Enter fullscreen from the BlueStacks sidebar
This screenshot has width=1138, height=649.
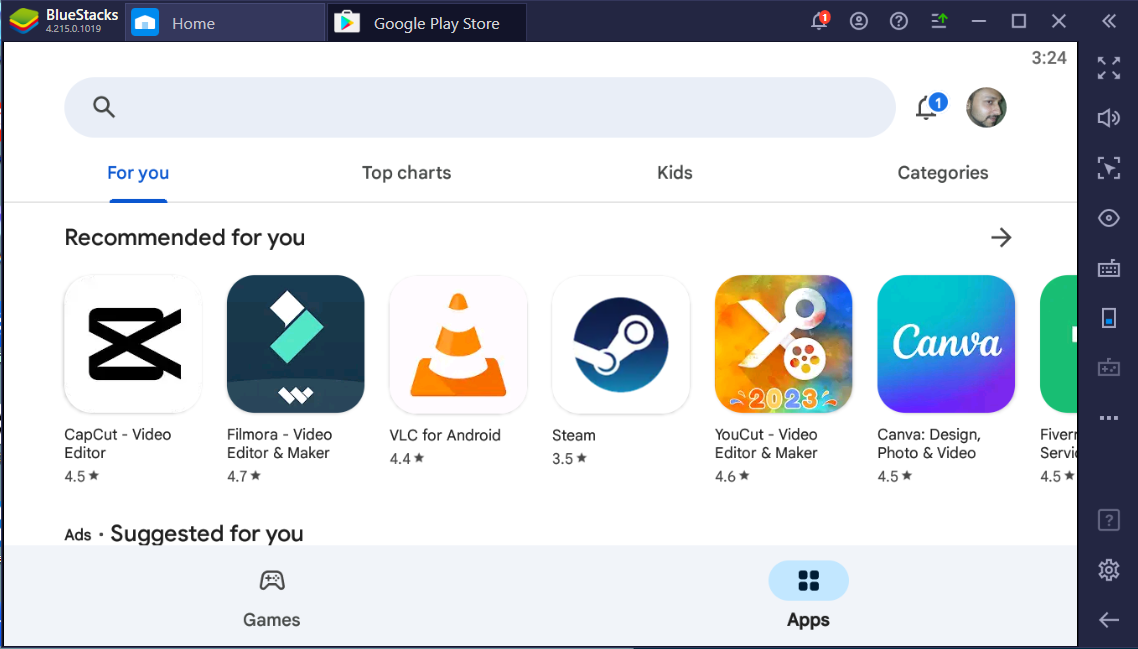click(1109, 68)
